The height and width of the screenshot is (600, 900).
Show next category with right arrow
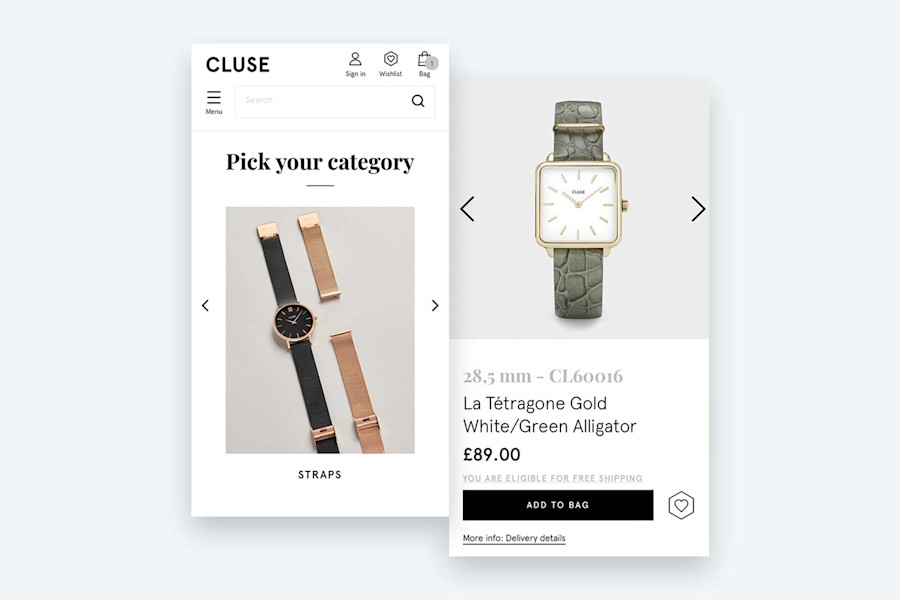435,305
